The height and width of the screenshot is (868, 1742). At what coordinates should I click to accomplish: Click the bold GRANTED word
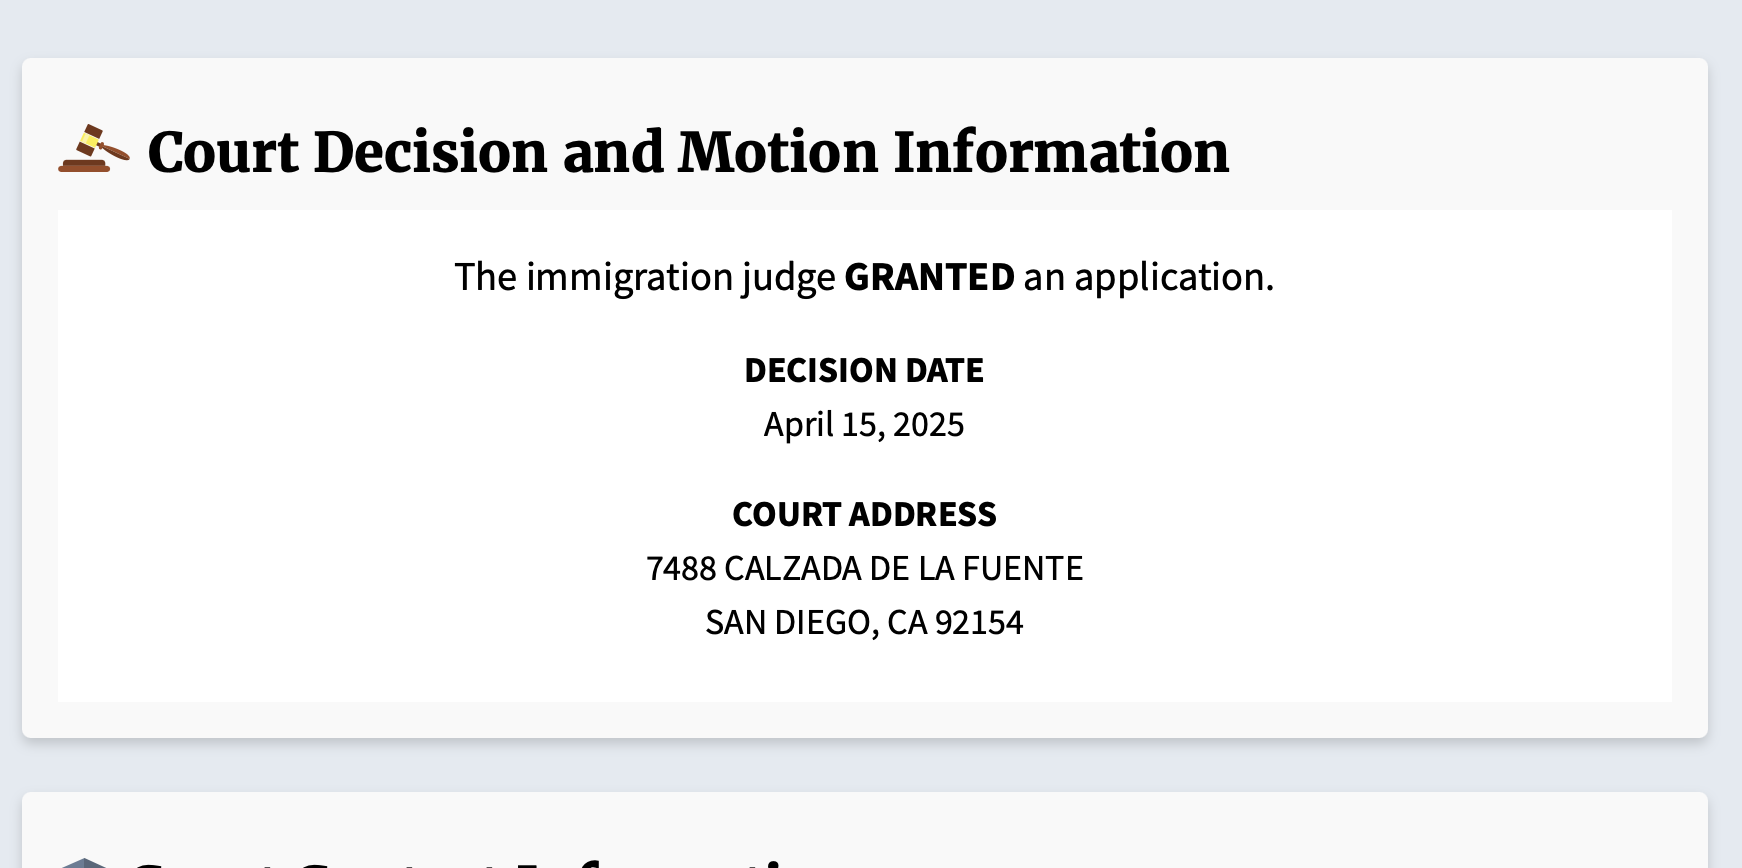(x=929, y=277)
